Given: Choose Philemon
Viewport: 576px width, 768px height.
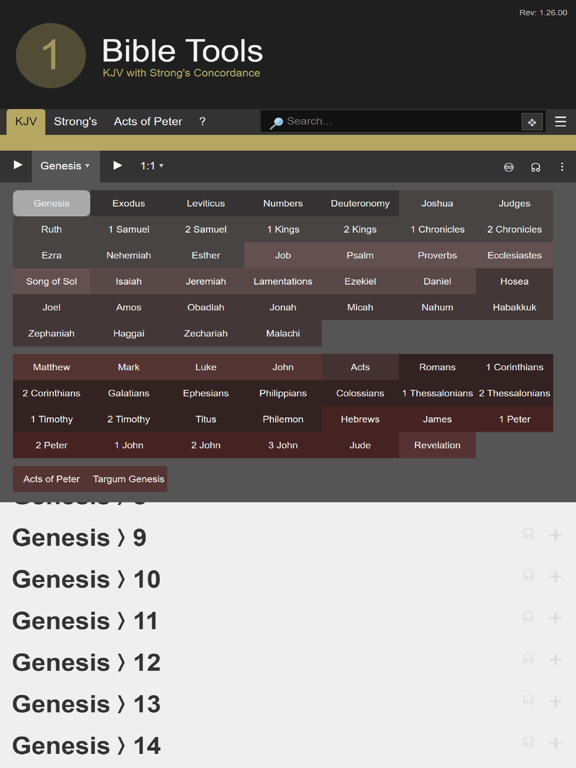Looking at the screenshot, I should (x=283, y=419).
